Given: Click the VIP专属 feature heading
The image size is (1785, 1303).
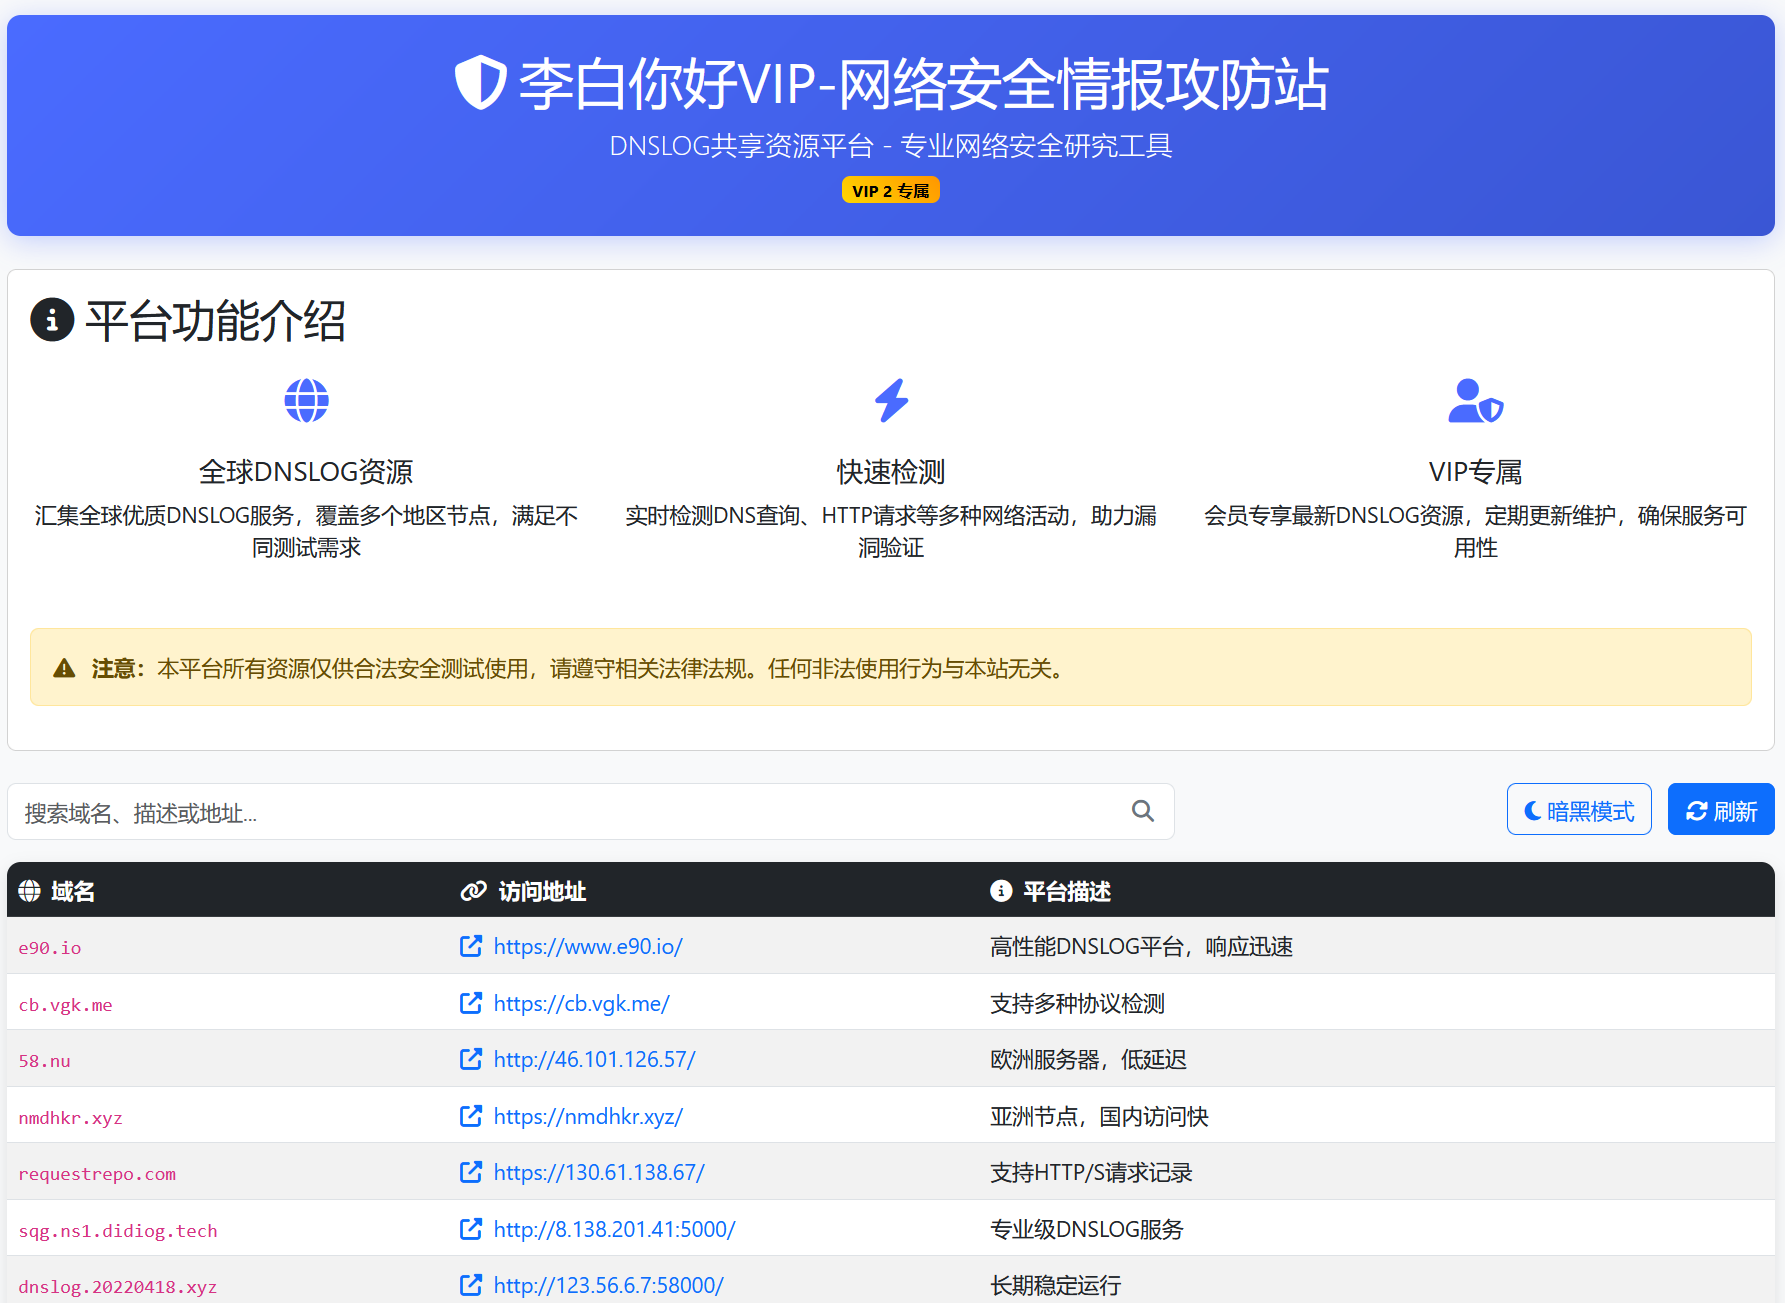Looking at the screenshot, I should coord(1475,471).
